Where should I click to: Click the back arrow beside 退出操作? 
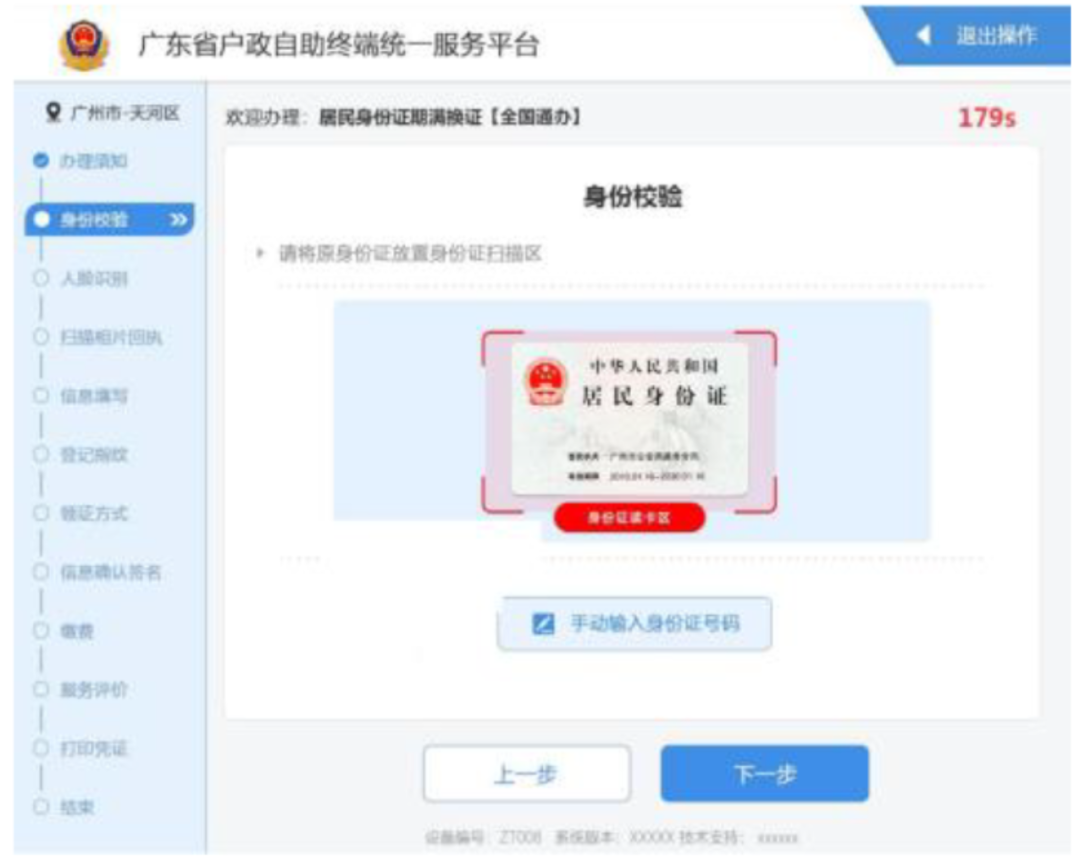924,35
